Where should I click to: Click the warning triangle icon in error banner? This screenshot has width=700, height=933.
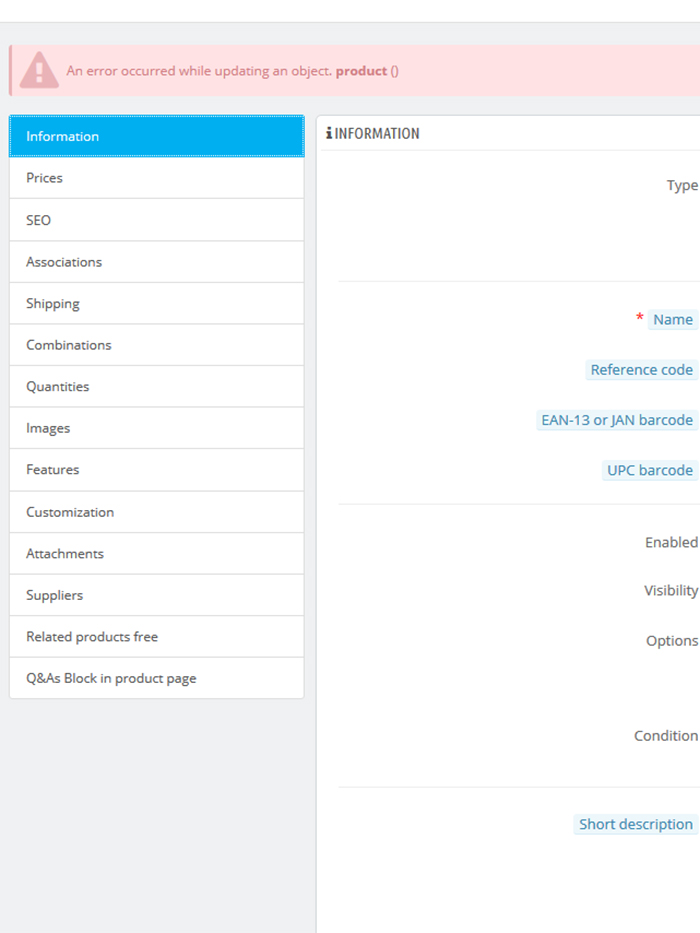point(39,70)
